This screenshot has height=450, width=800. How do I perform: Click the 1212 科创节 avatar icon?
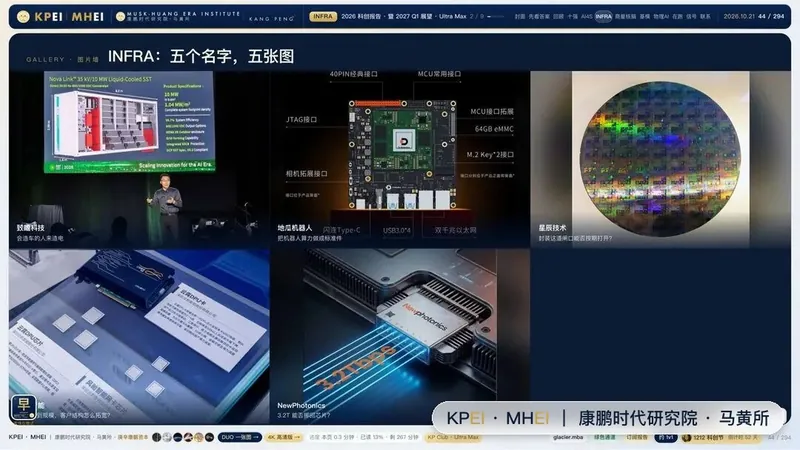coord(687,437)
